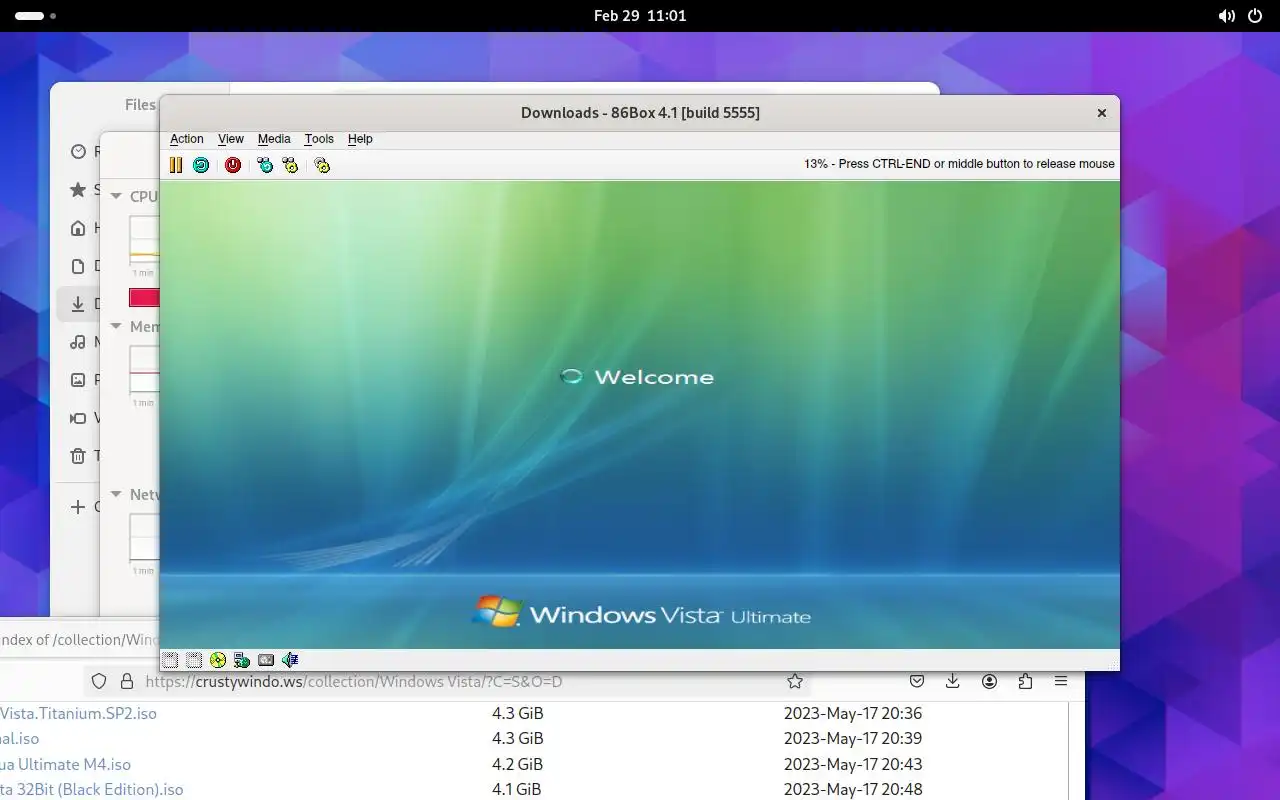The width and height of the screenshot is (1280, 800).
Task: Open the browser account icon
Action: (989, 681)
